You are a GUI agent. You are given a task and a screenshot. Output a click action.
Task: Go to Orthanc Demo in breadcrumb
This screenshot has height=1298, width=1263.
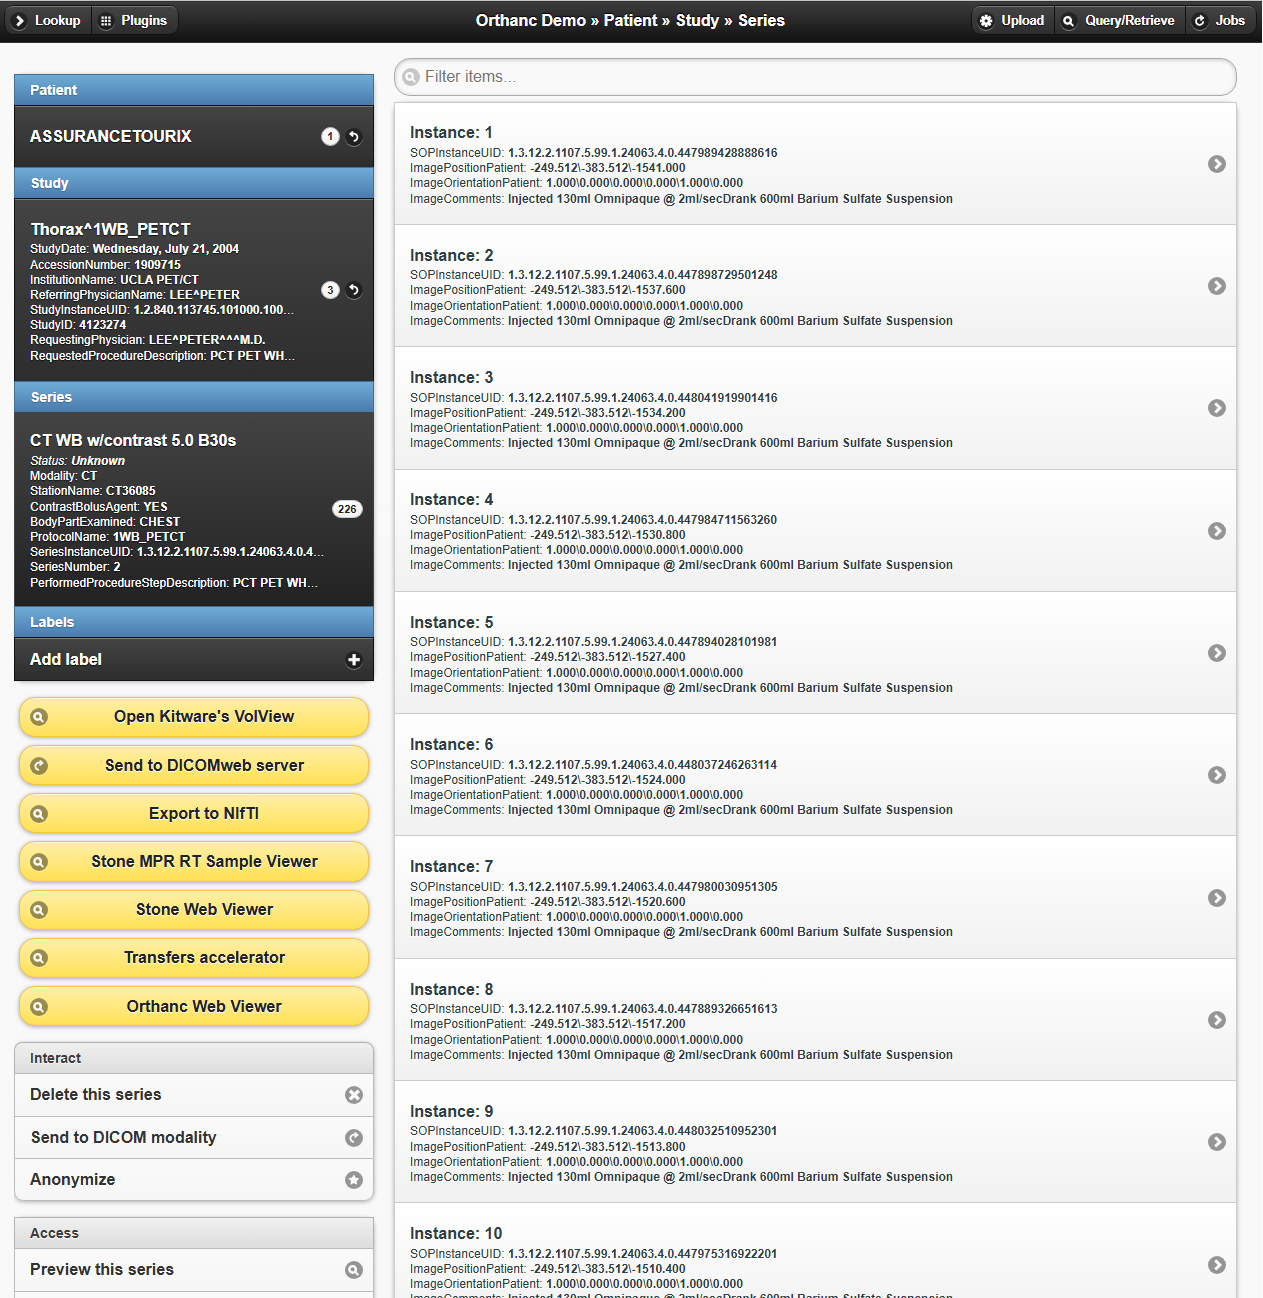530,20
